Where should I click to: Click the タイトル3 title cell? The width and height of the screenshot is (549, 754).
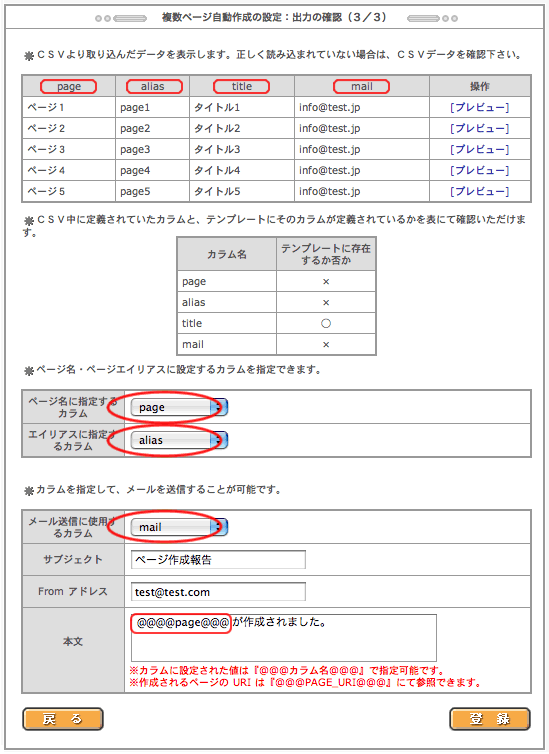coord(242,150)
